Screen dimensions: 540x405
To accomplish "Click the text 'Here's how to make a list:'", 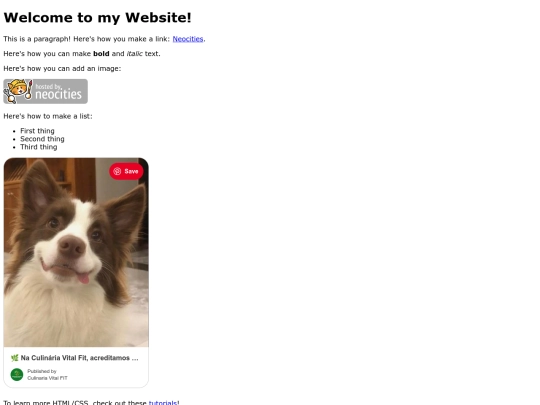I will pos(48,116).
